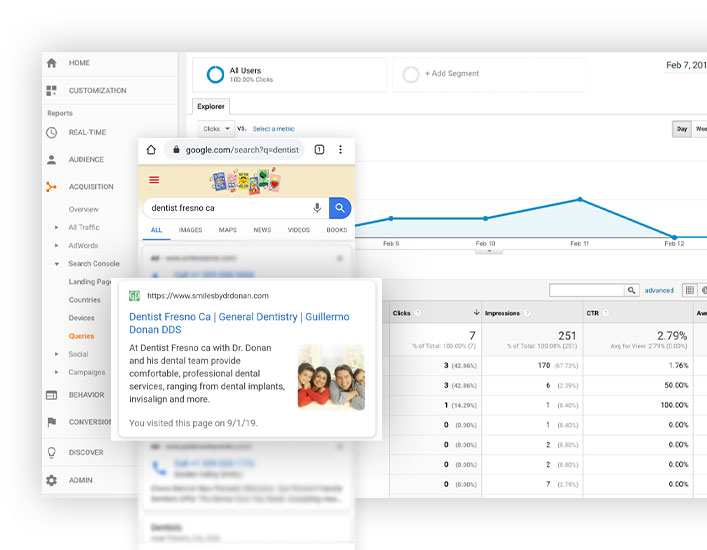Click the Select a metric link
Image resolution: width=707 pixels, height=550 pixels.
pyautogui.click(x=273, y=129)
